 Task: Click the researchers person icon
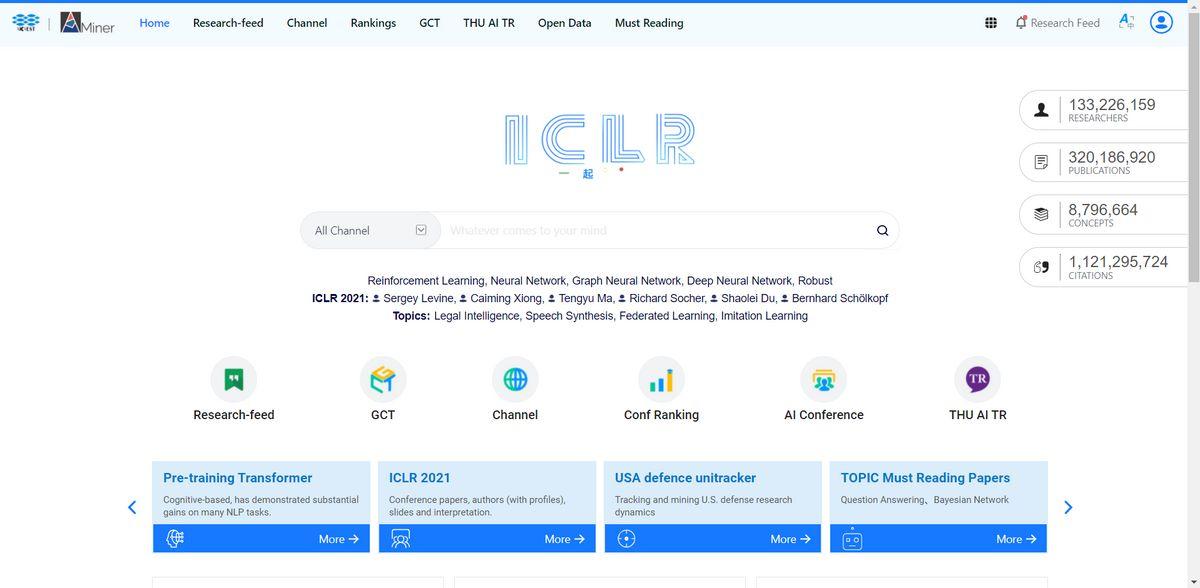1041,110
